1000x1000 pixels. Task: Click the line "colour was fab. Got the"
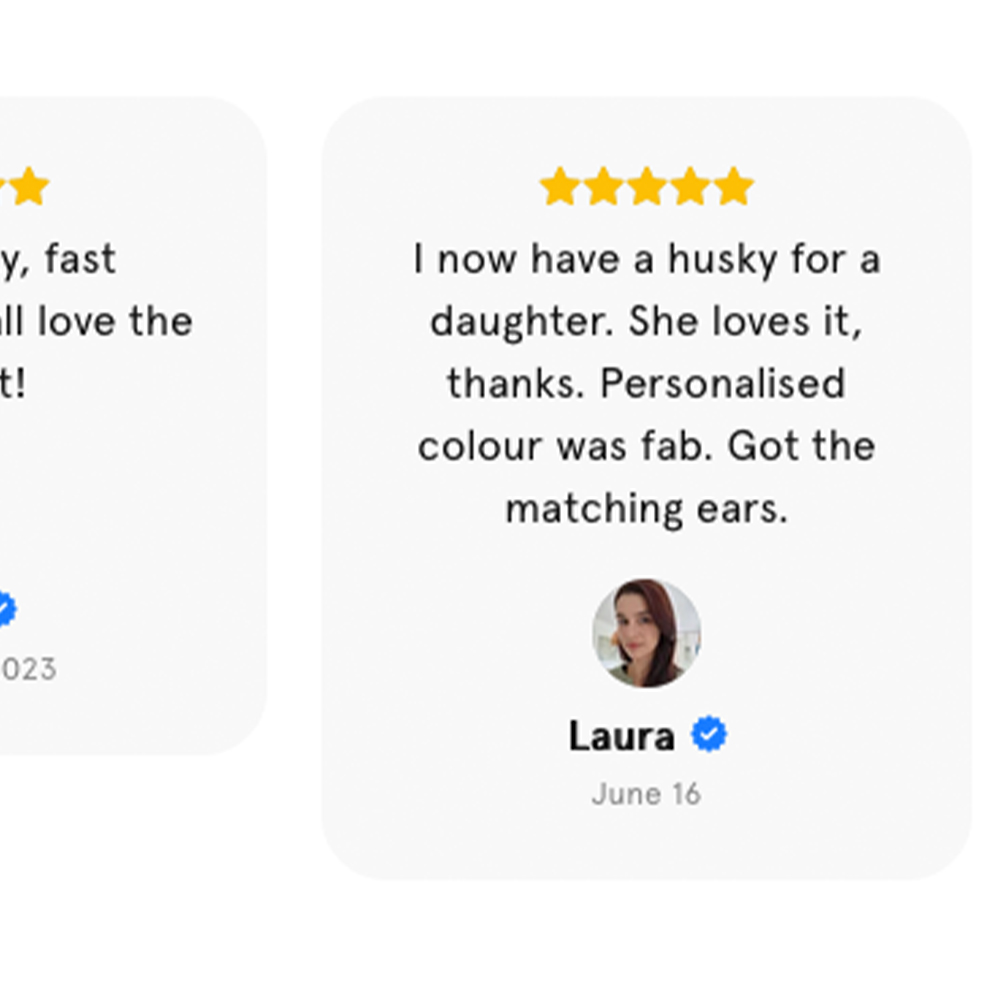(646, 446)
